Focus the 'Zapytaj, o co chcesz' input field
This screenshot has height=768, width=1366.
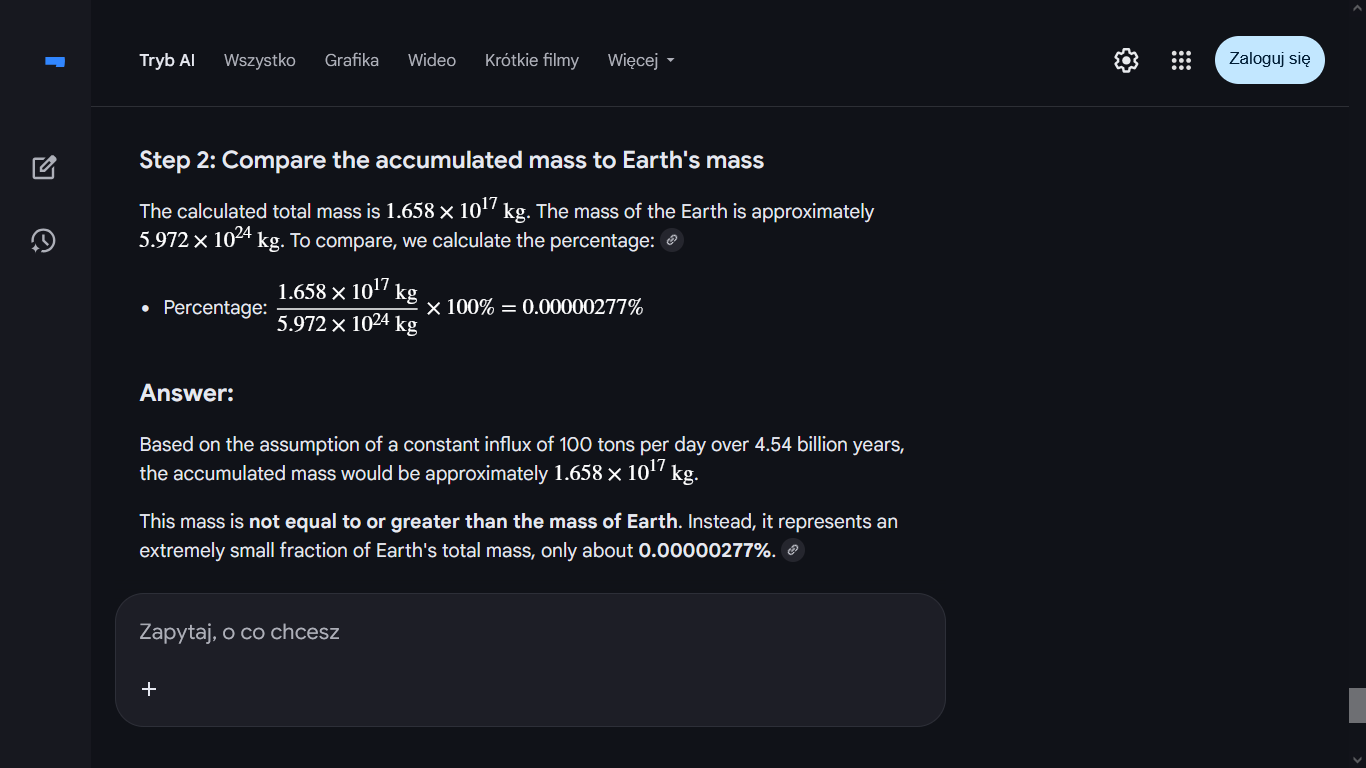[500, 632]
